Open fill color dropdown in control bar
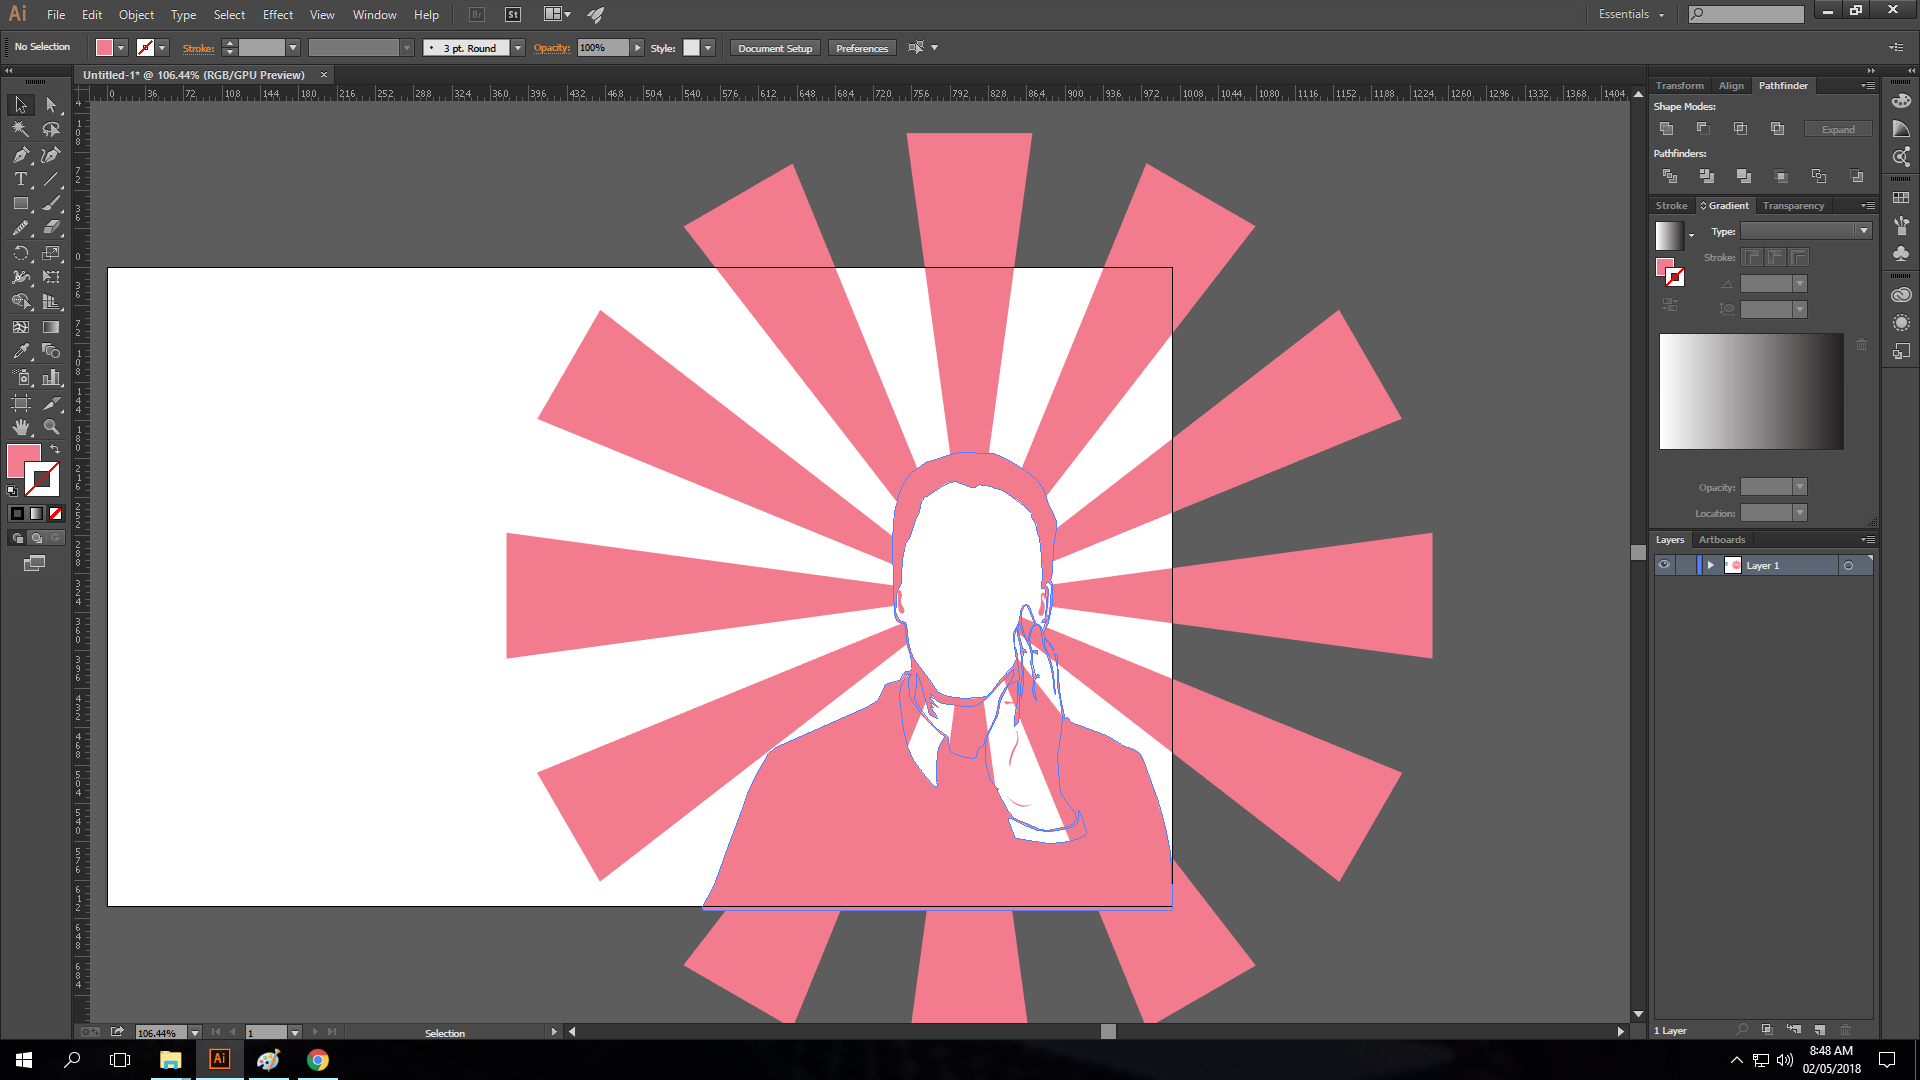The height and width of the screenshot is (1080, 1920). pos(121,48)
